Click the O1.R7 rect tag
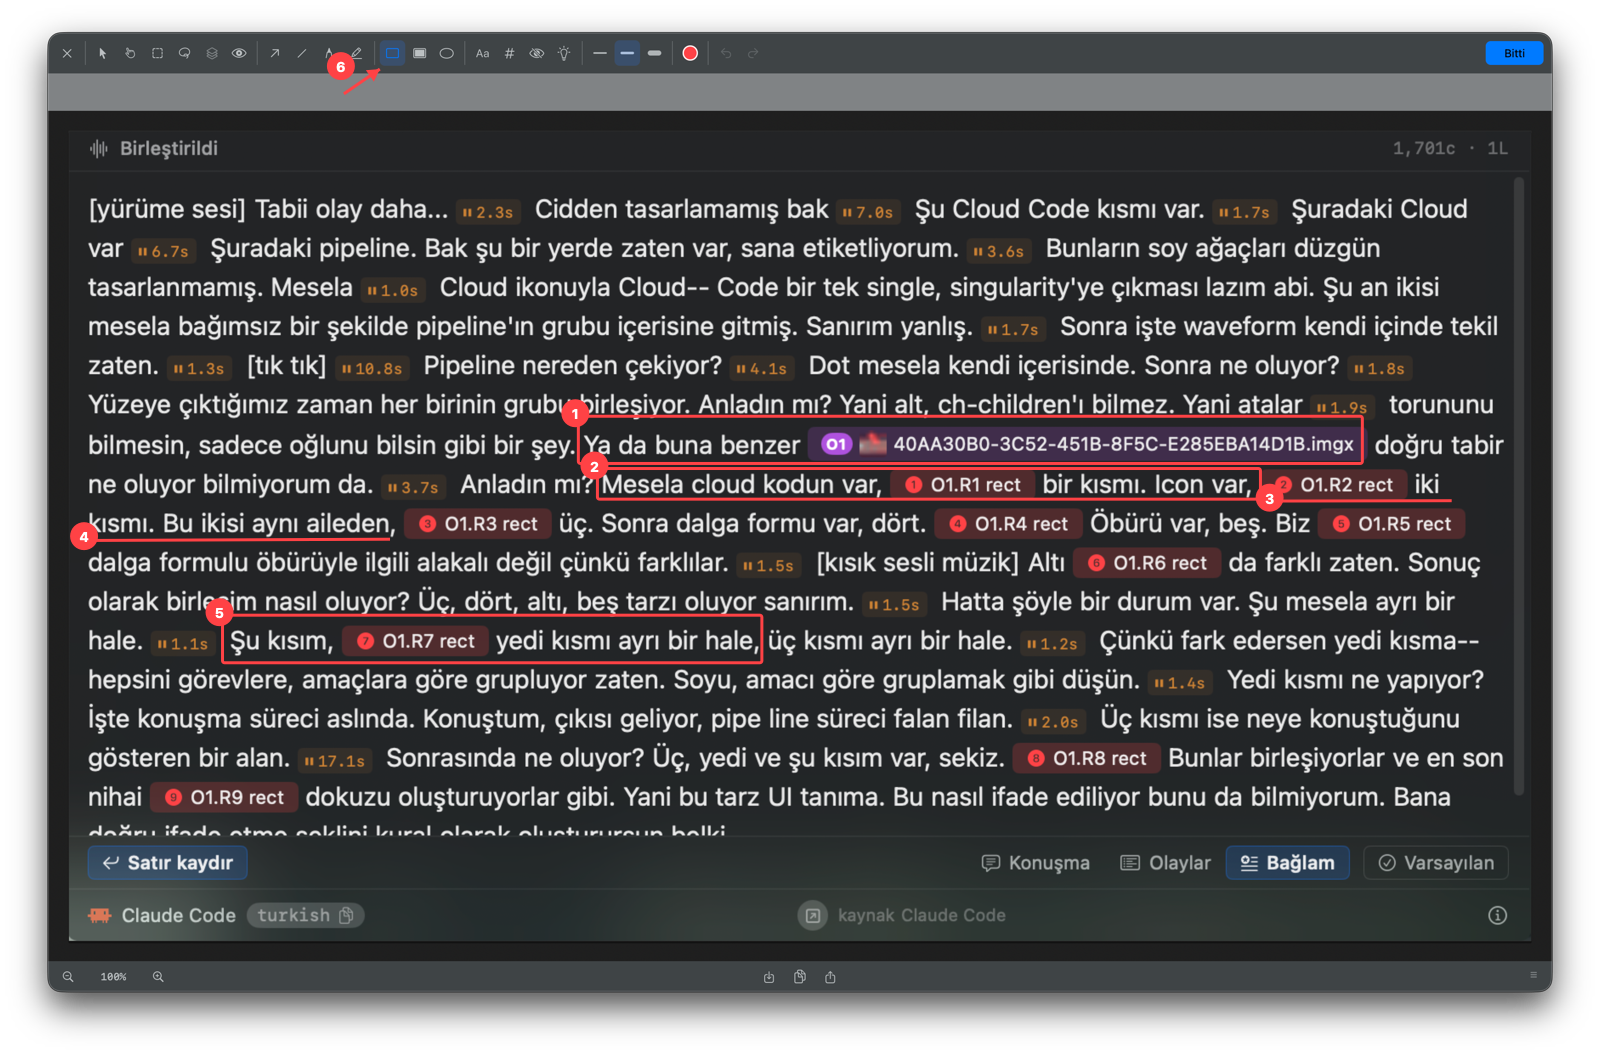 [416, 641]
